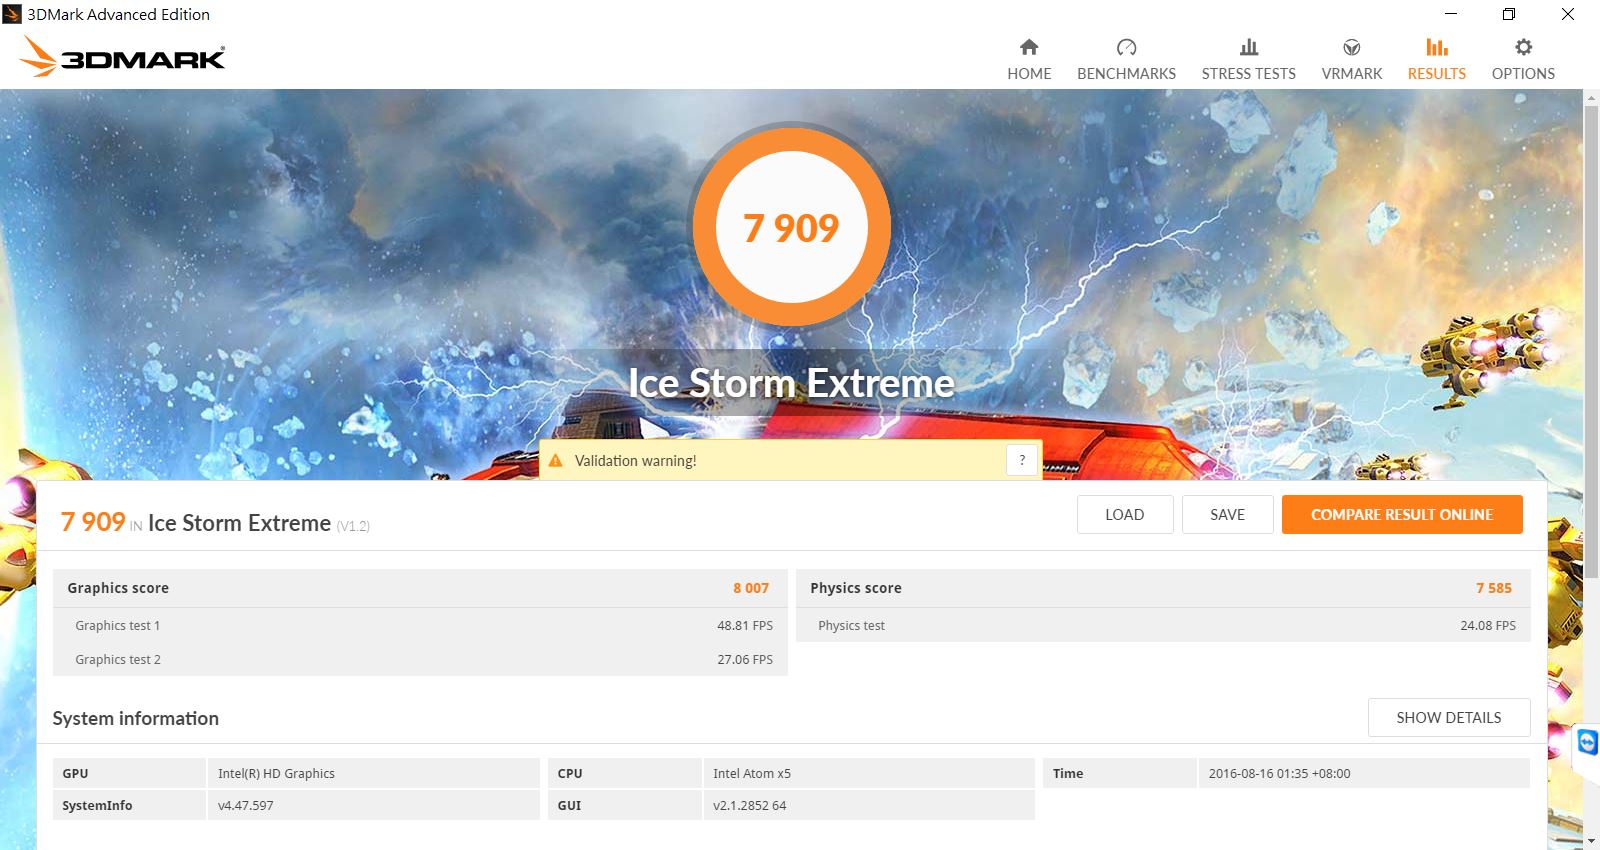Open the TeamViewer side panel icon
Image resolution: width=1600 pixels, height=850 pixels.
pos(1587,744)
